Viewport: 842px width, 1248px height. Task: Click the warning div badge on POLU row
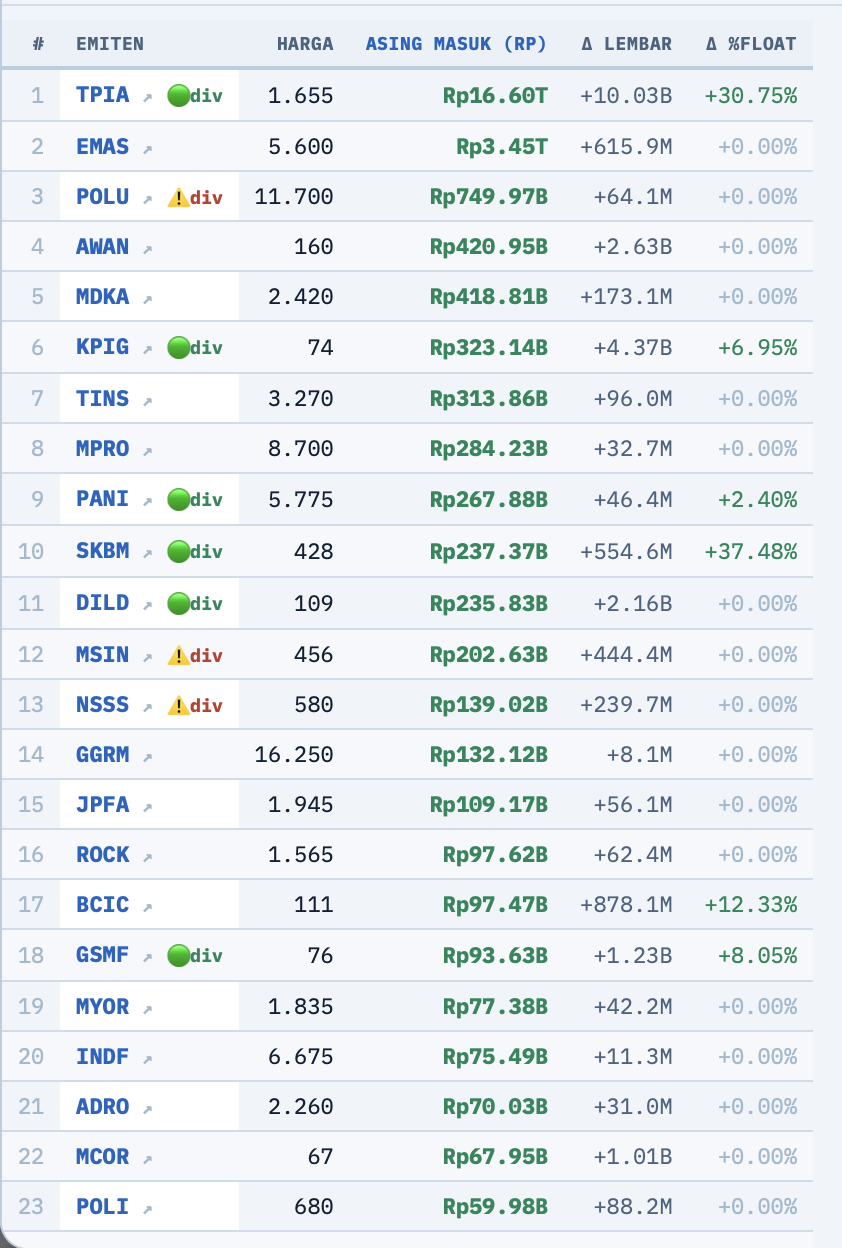tap(195, 197)
